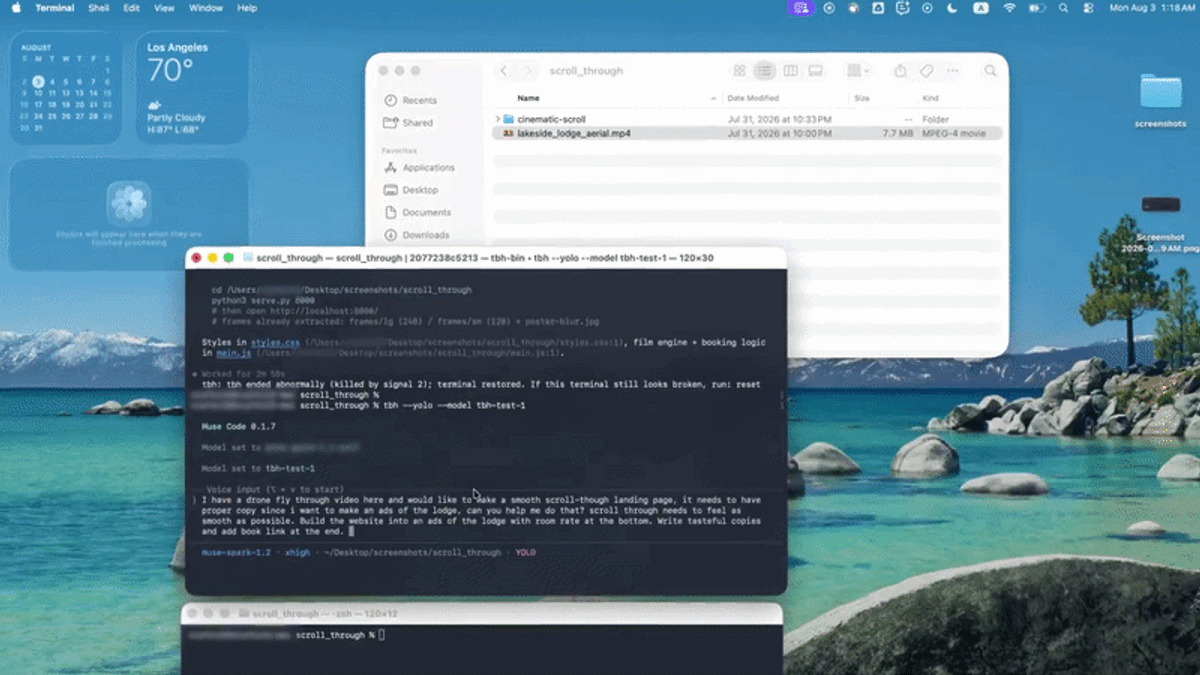Open the Wi-Fi menu bar icon

[x=1010, y=8]
